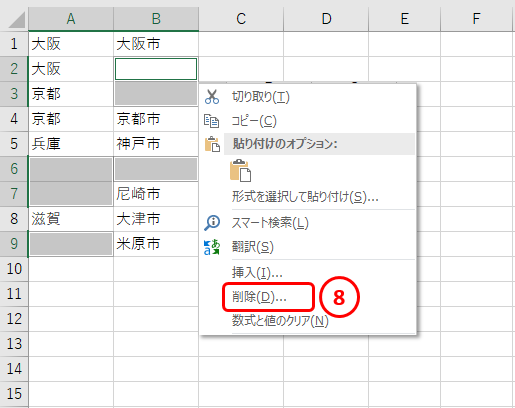Select 翻訳(S) menu entry
This screenshot has width=515, height=408.
[x=253, y=247]
